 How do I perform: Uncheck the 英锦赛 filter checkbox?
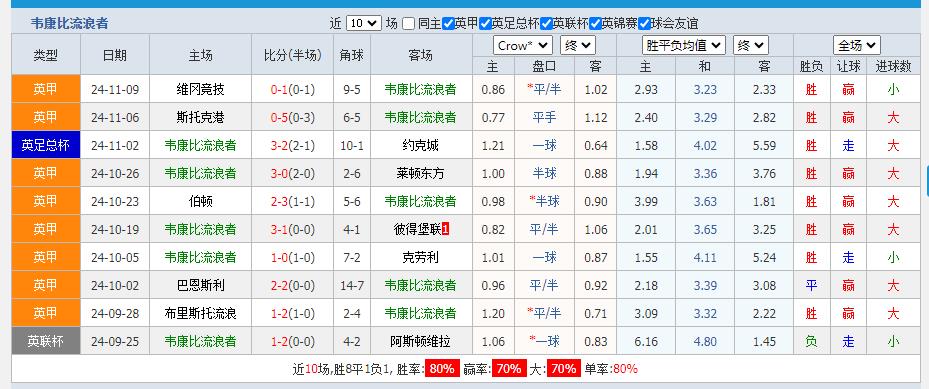click(595, 24)
